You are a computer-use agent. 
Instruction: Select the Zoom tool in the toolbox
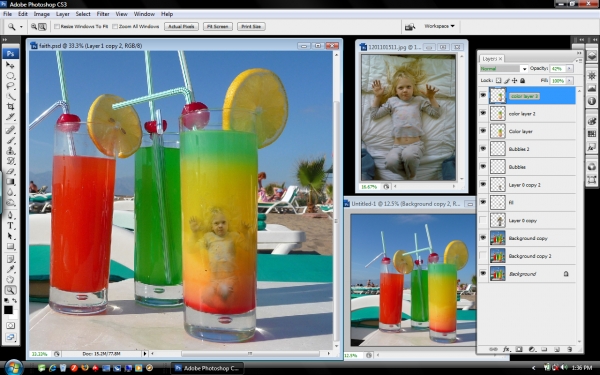(10, 290)
